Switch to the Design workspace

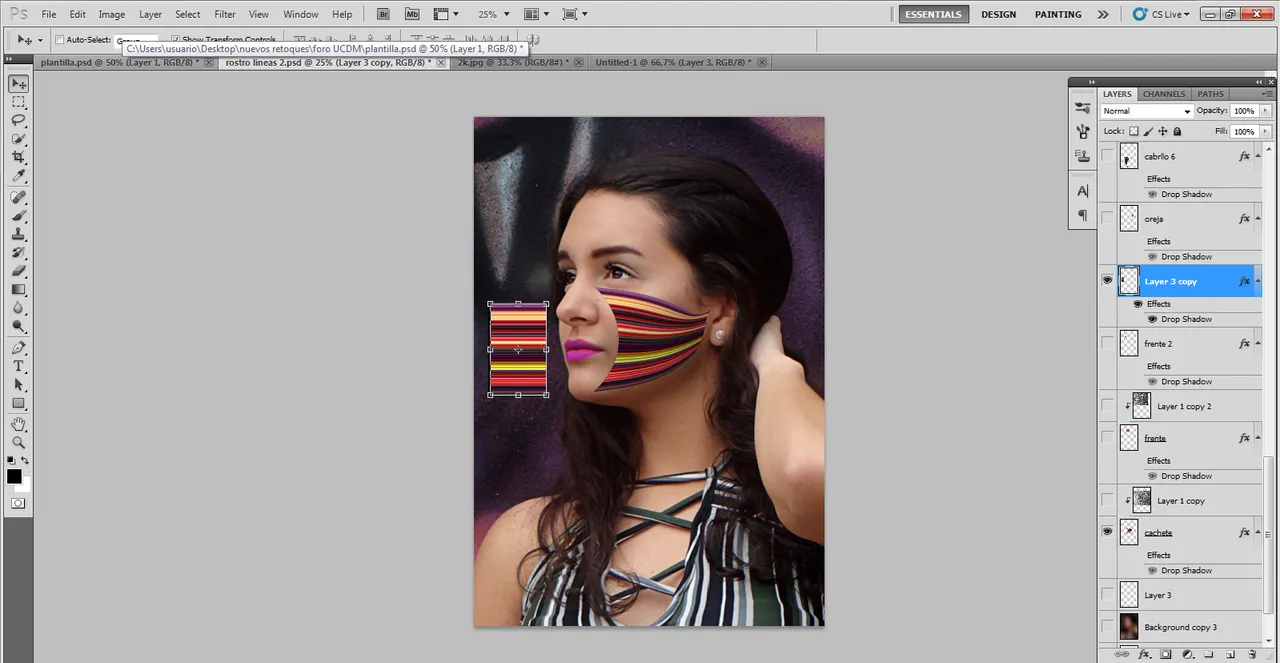(998, 15)
